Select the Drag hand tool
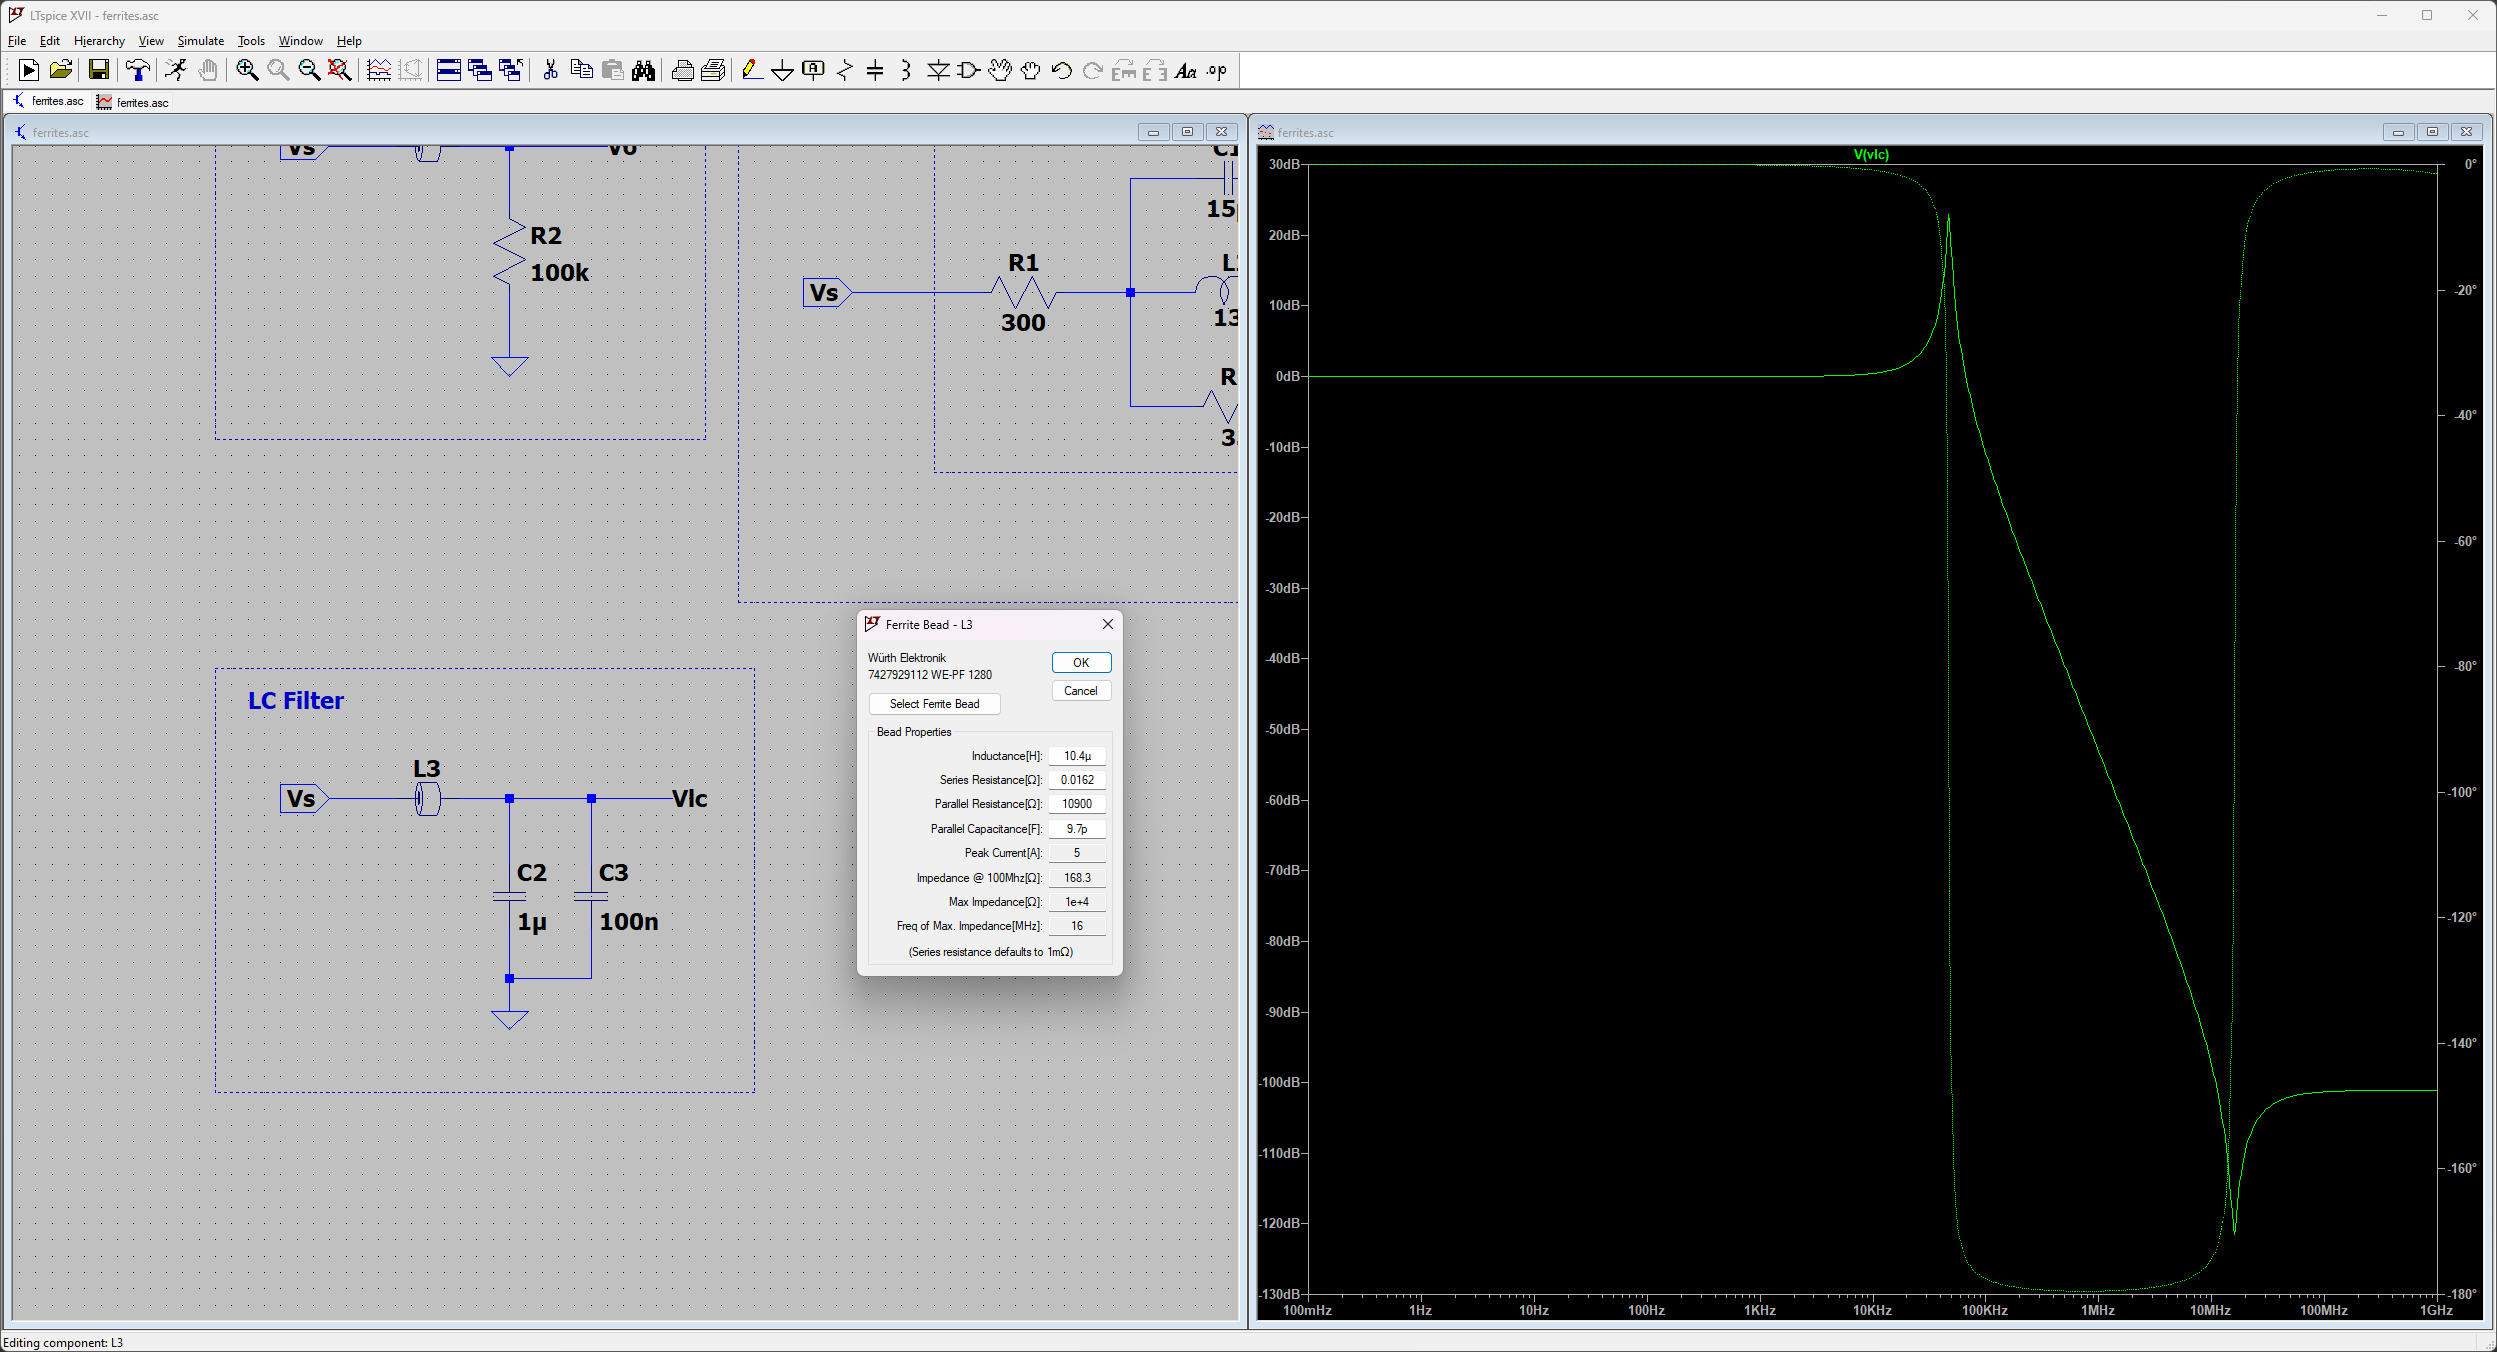This screenshot has height=1352, width=2497. [x=1031, y=70]
